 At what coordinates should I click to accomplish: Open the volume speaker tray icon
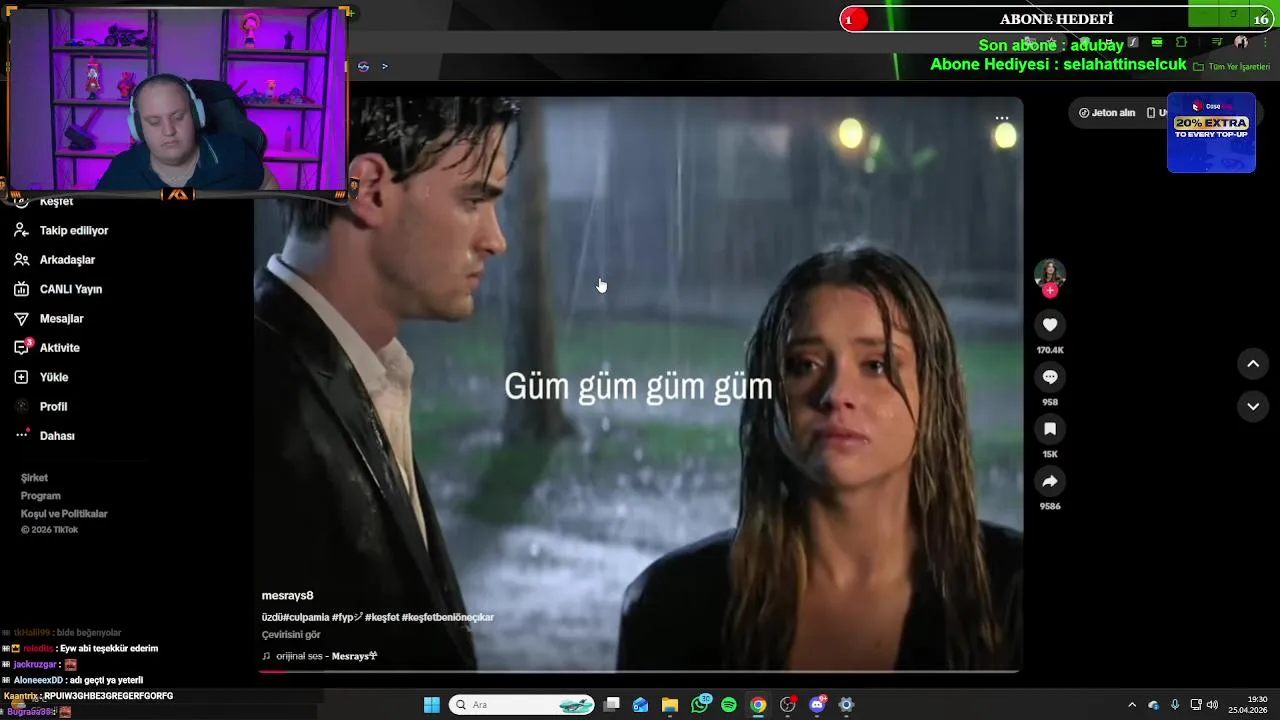1212,705
